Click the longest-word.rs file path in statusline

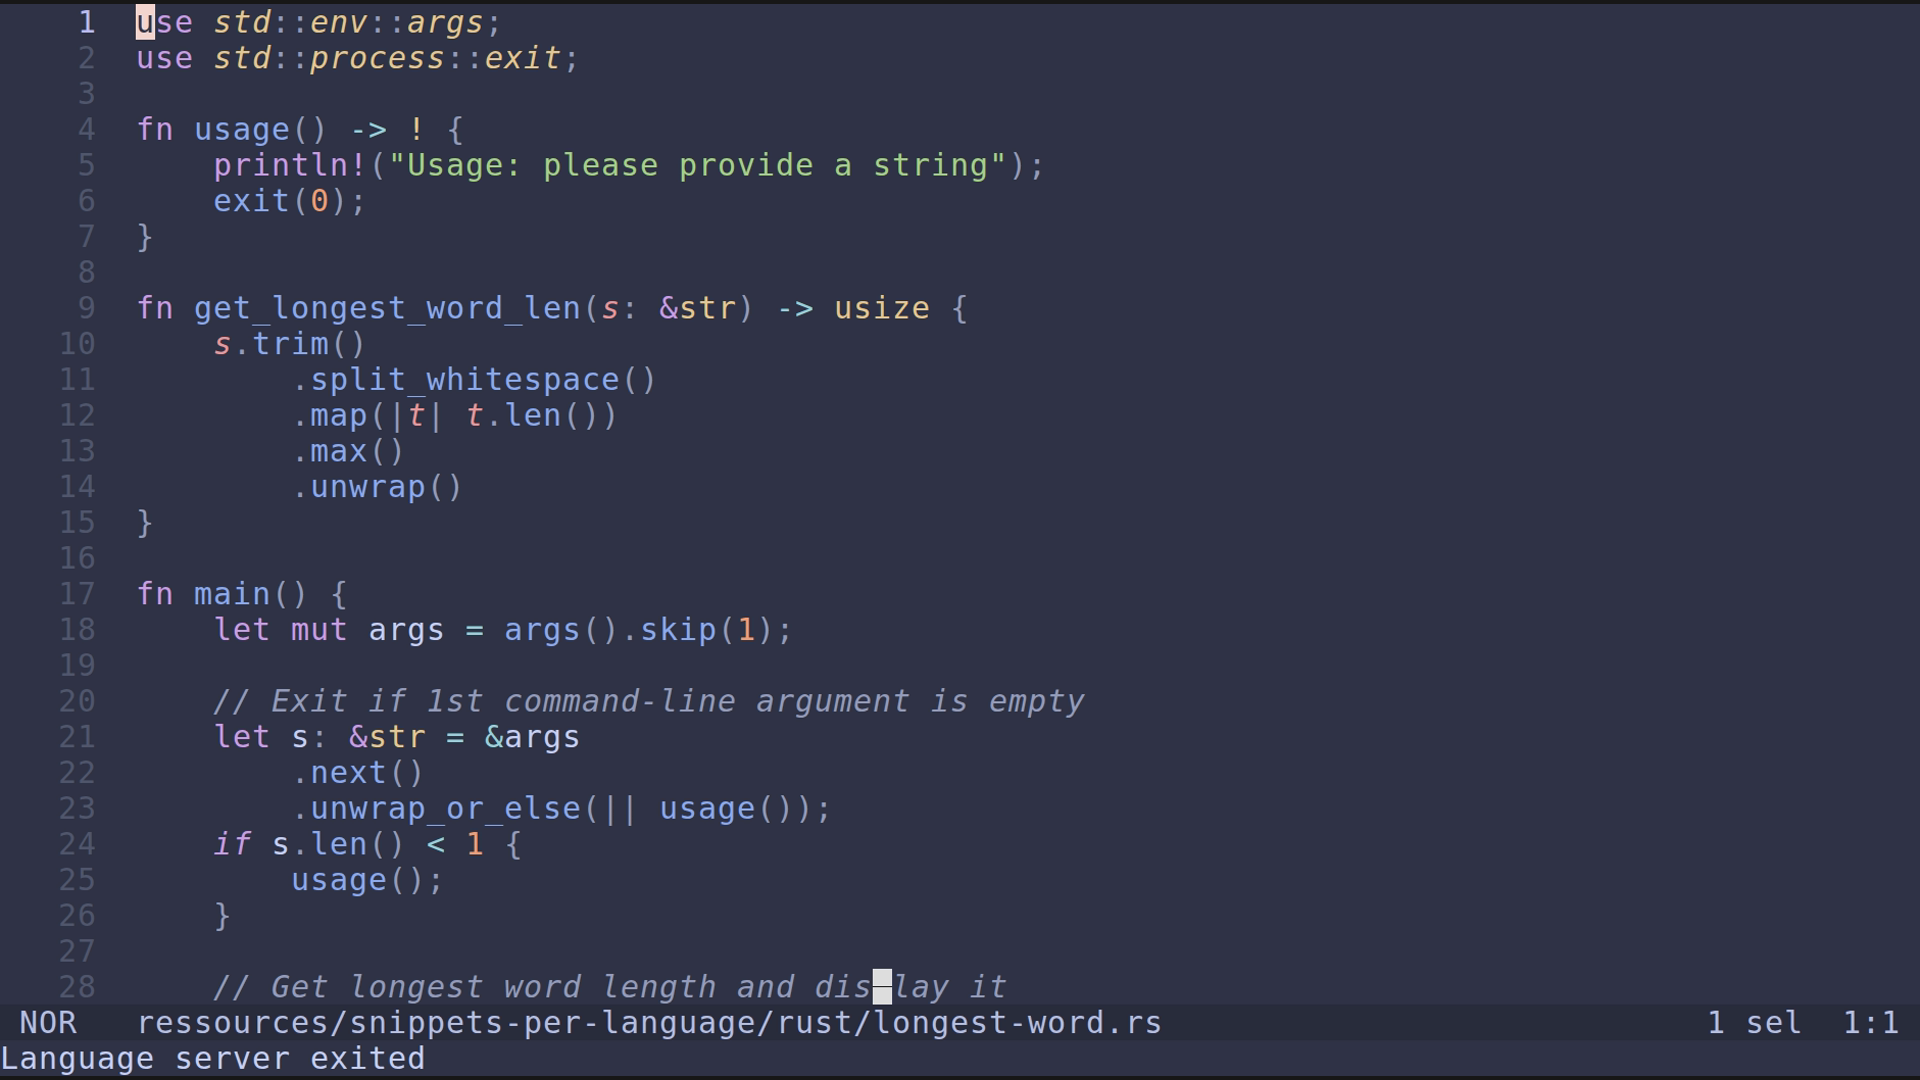pos(648,1023)
